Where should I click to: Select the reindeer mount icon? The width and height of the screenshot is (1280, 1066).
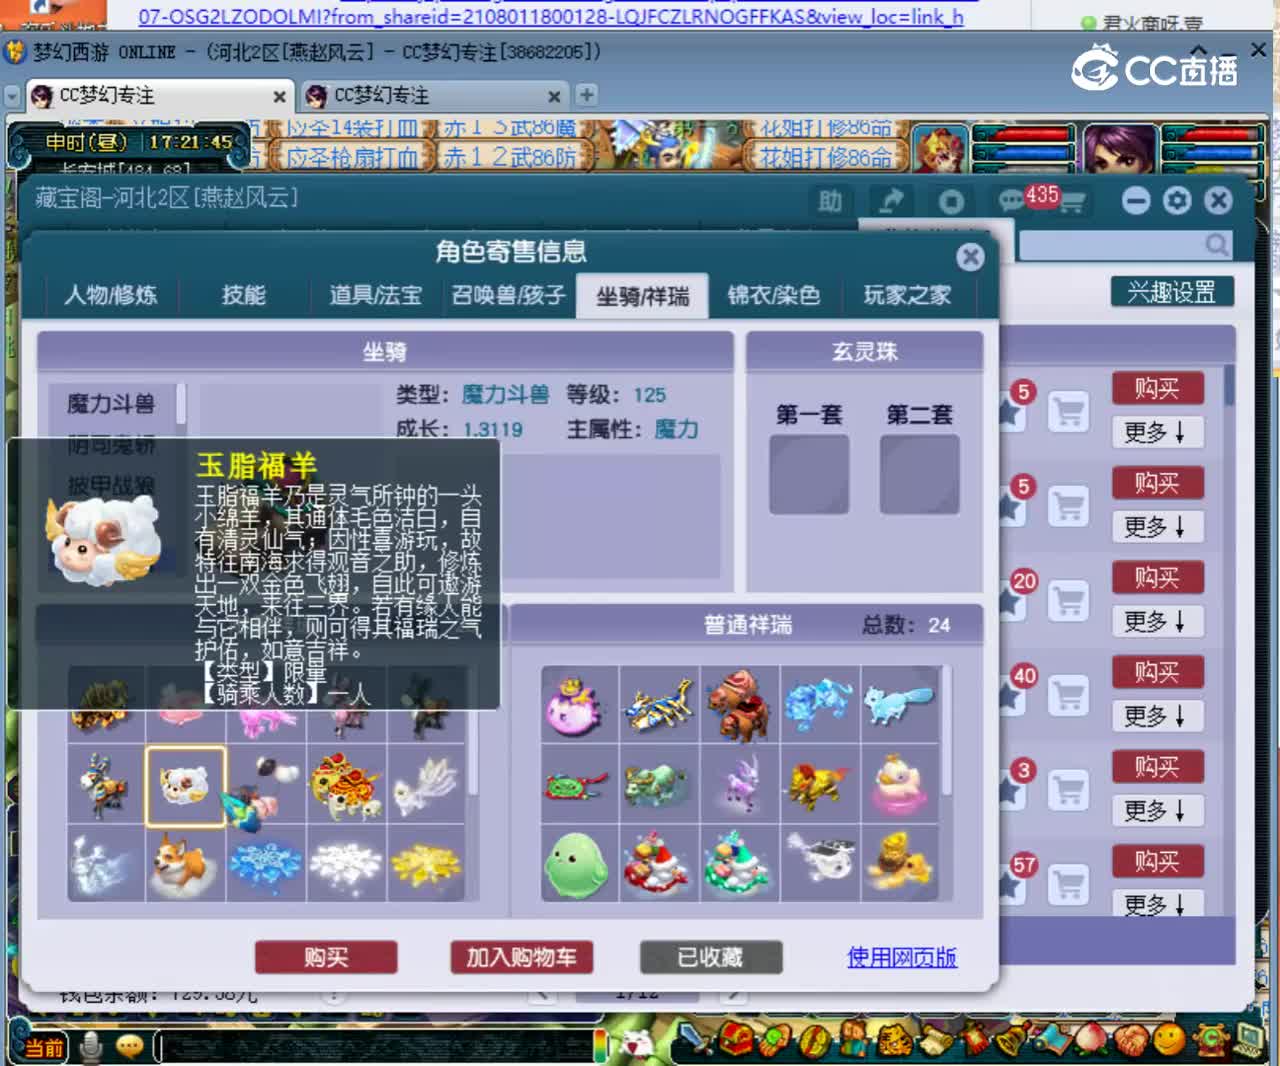[x=106, y=786]
